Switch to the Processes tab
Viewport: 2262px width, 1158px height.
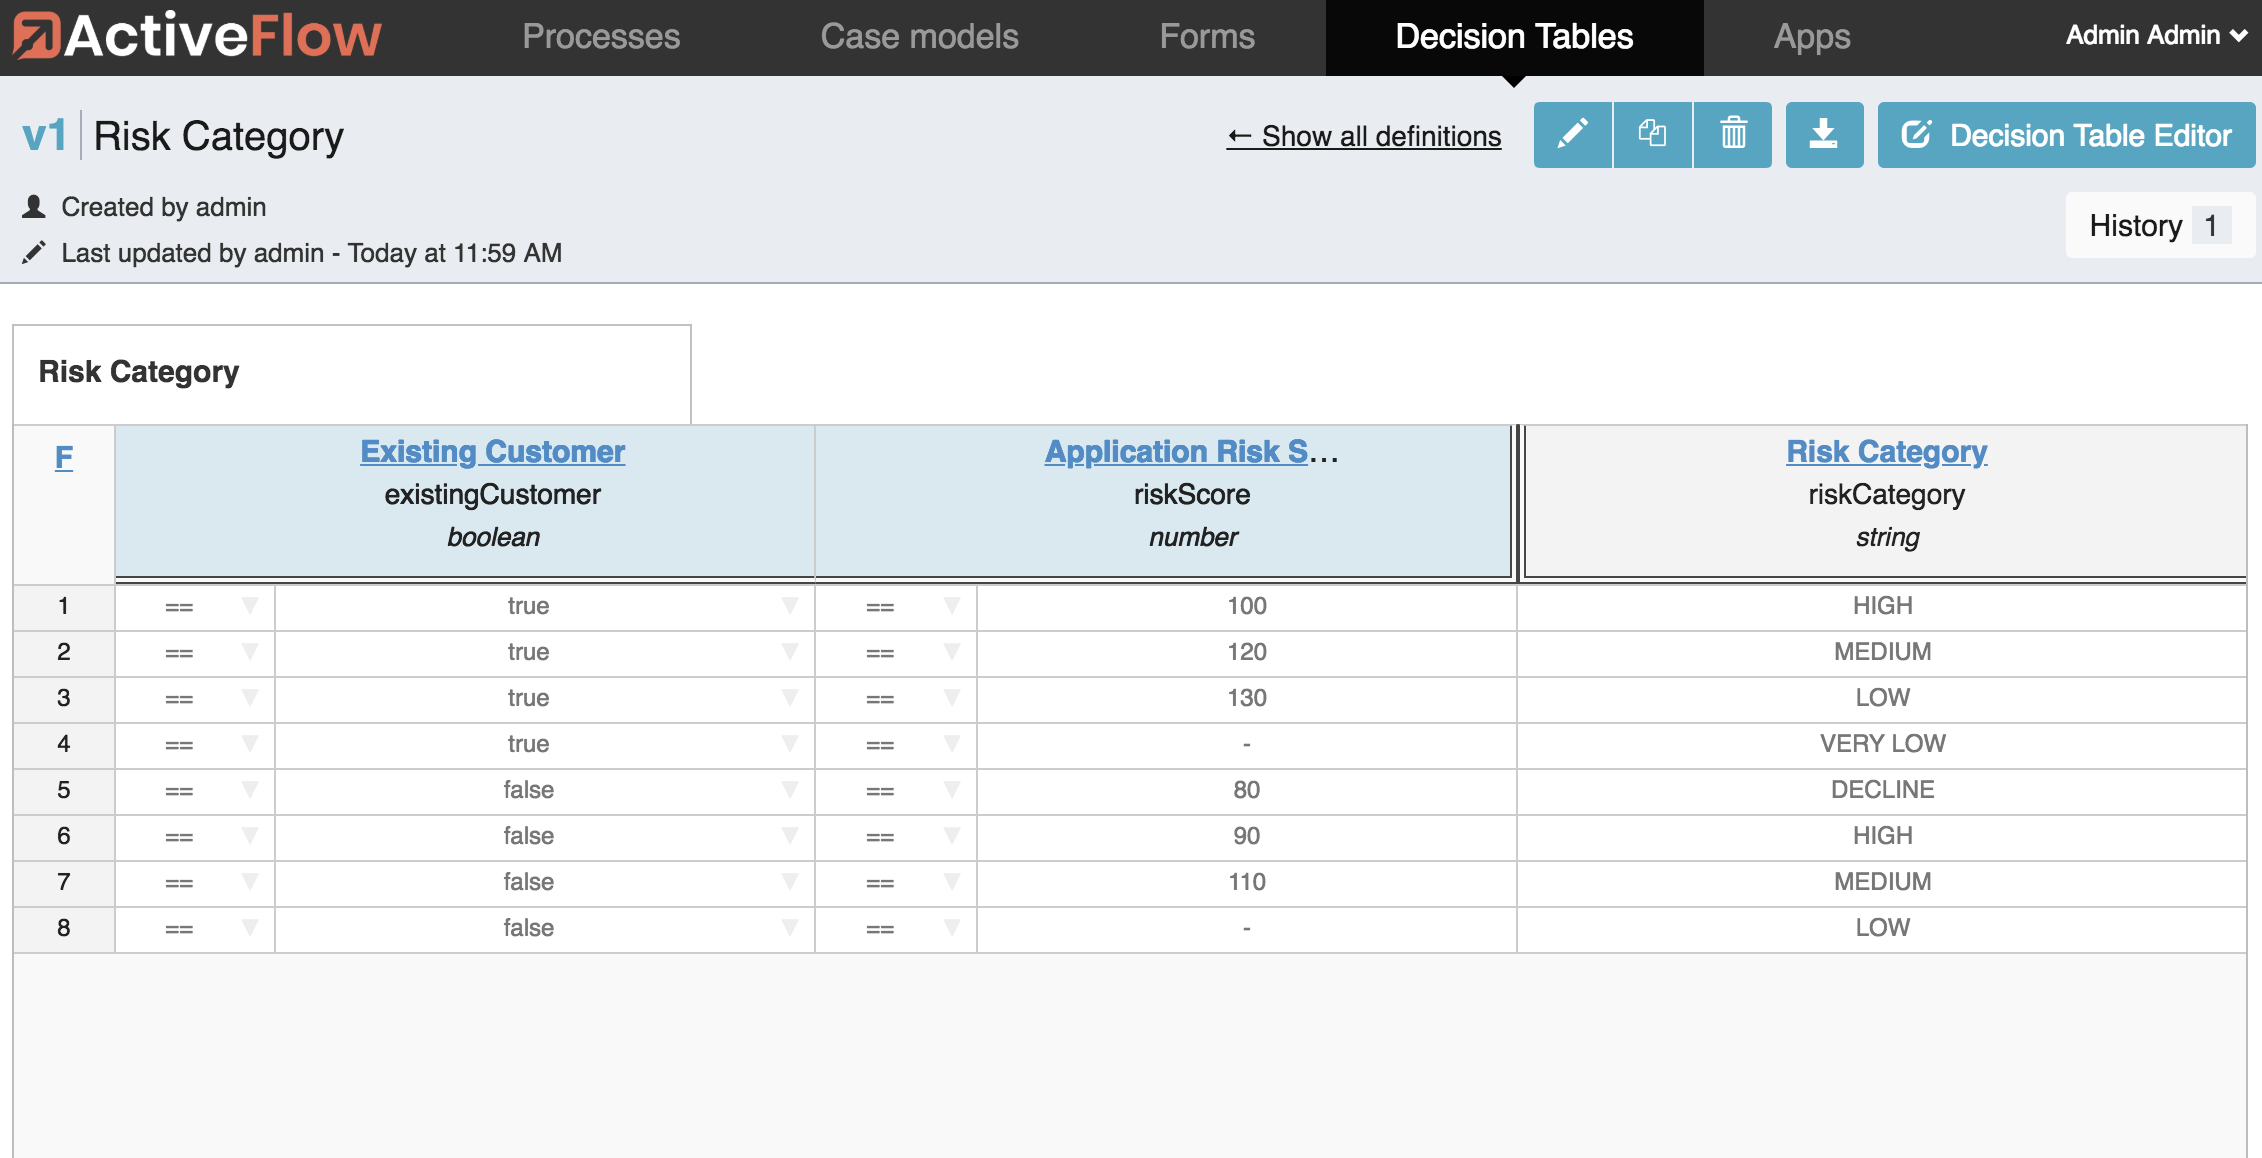tap(601, 37)
